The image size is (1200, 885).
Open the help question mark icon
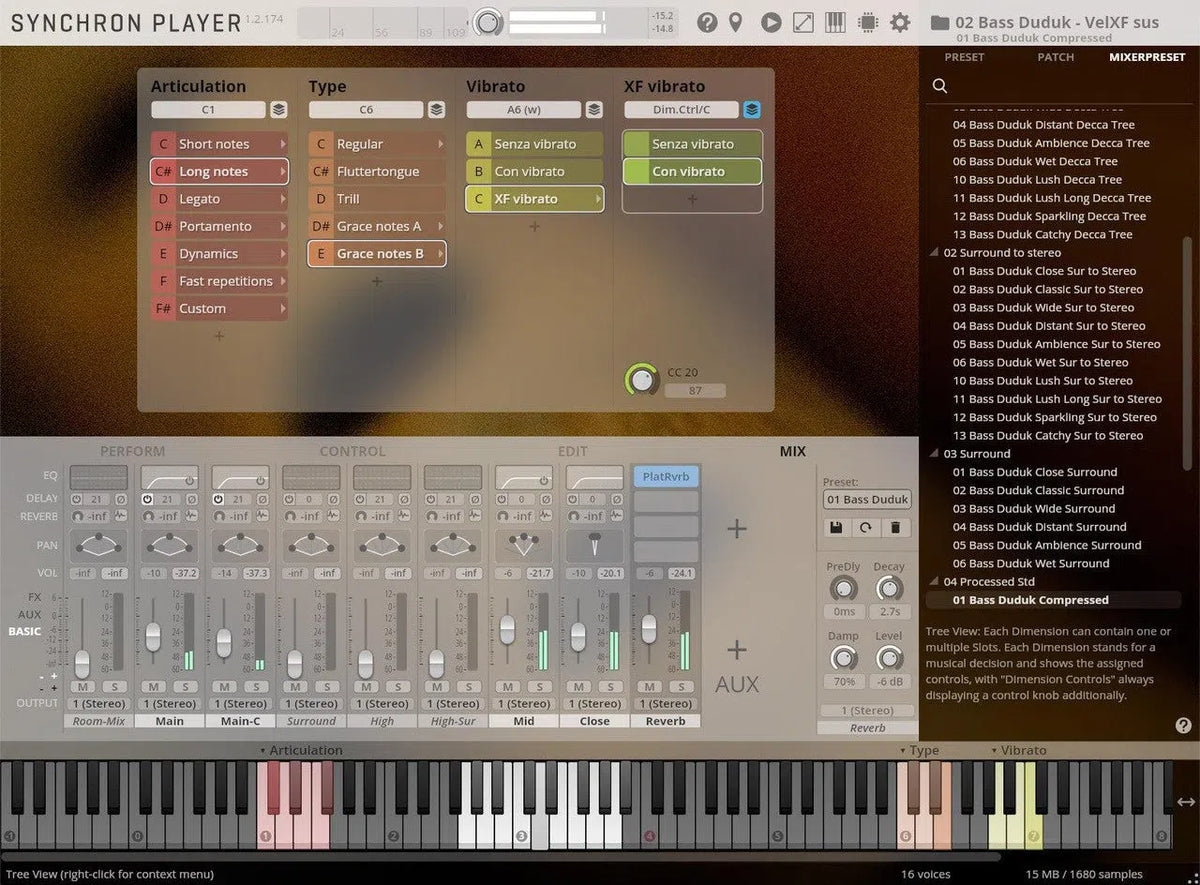tap(707, 22)
